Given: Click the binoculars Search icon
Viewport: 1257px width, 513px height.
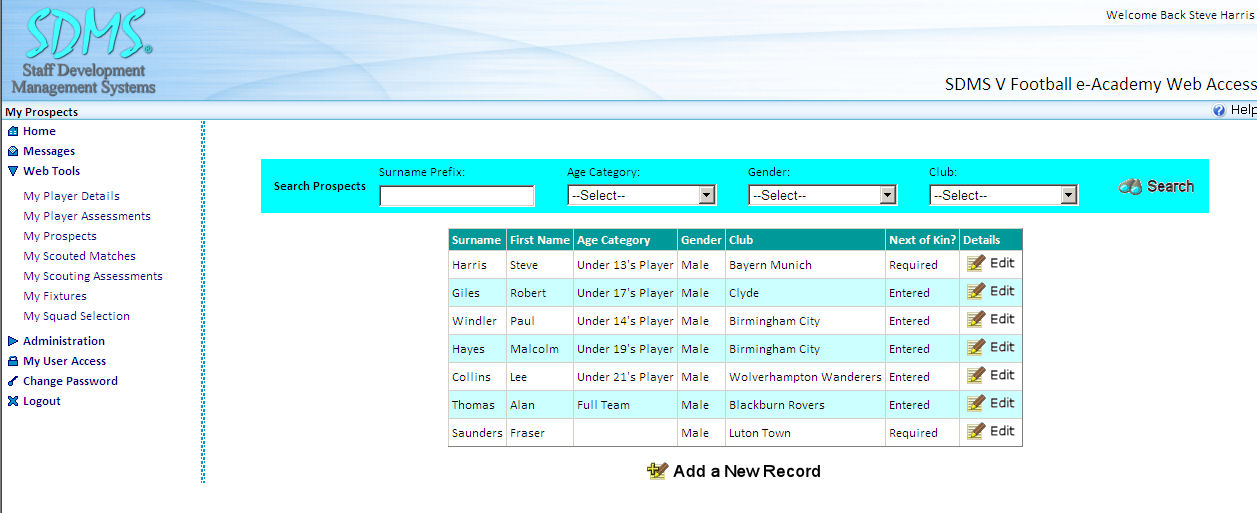Looking at the screenshot, I should [1130, 186].
